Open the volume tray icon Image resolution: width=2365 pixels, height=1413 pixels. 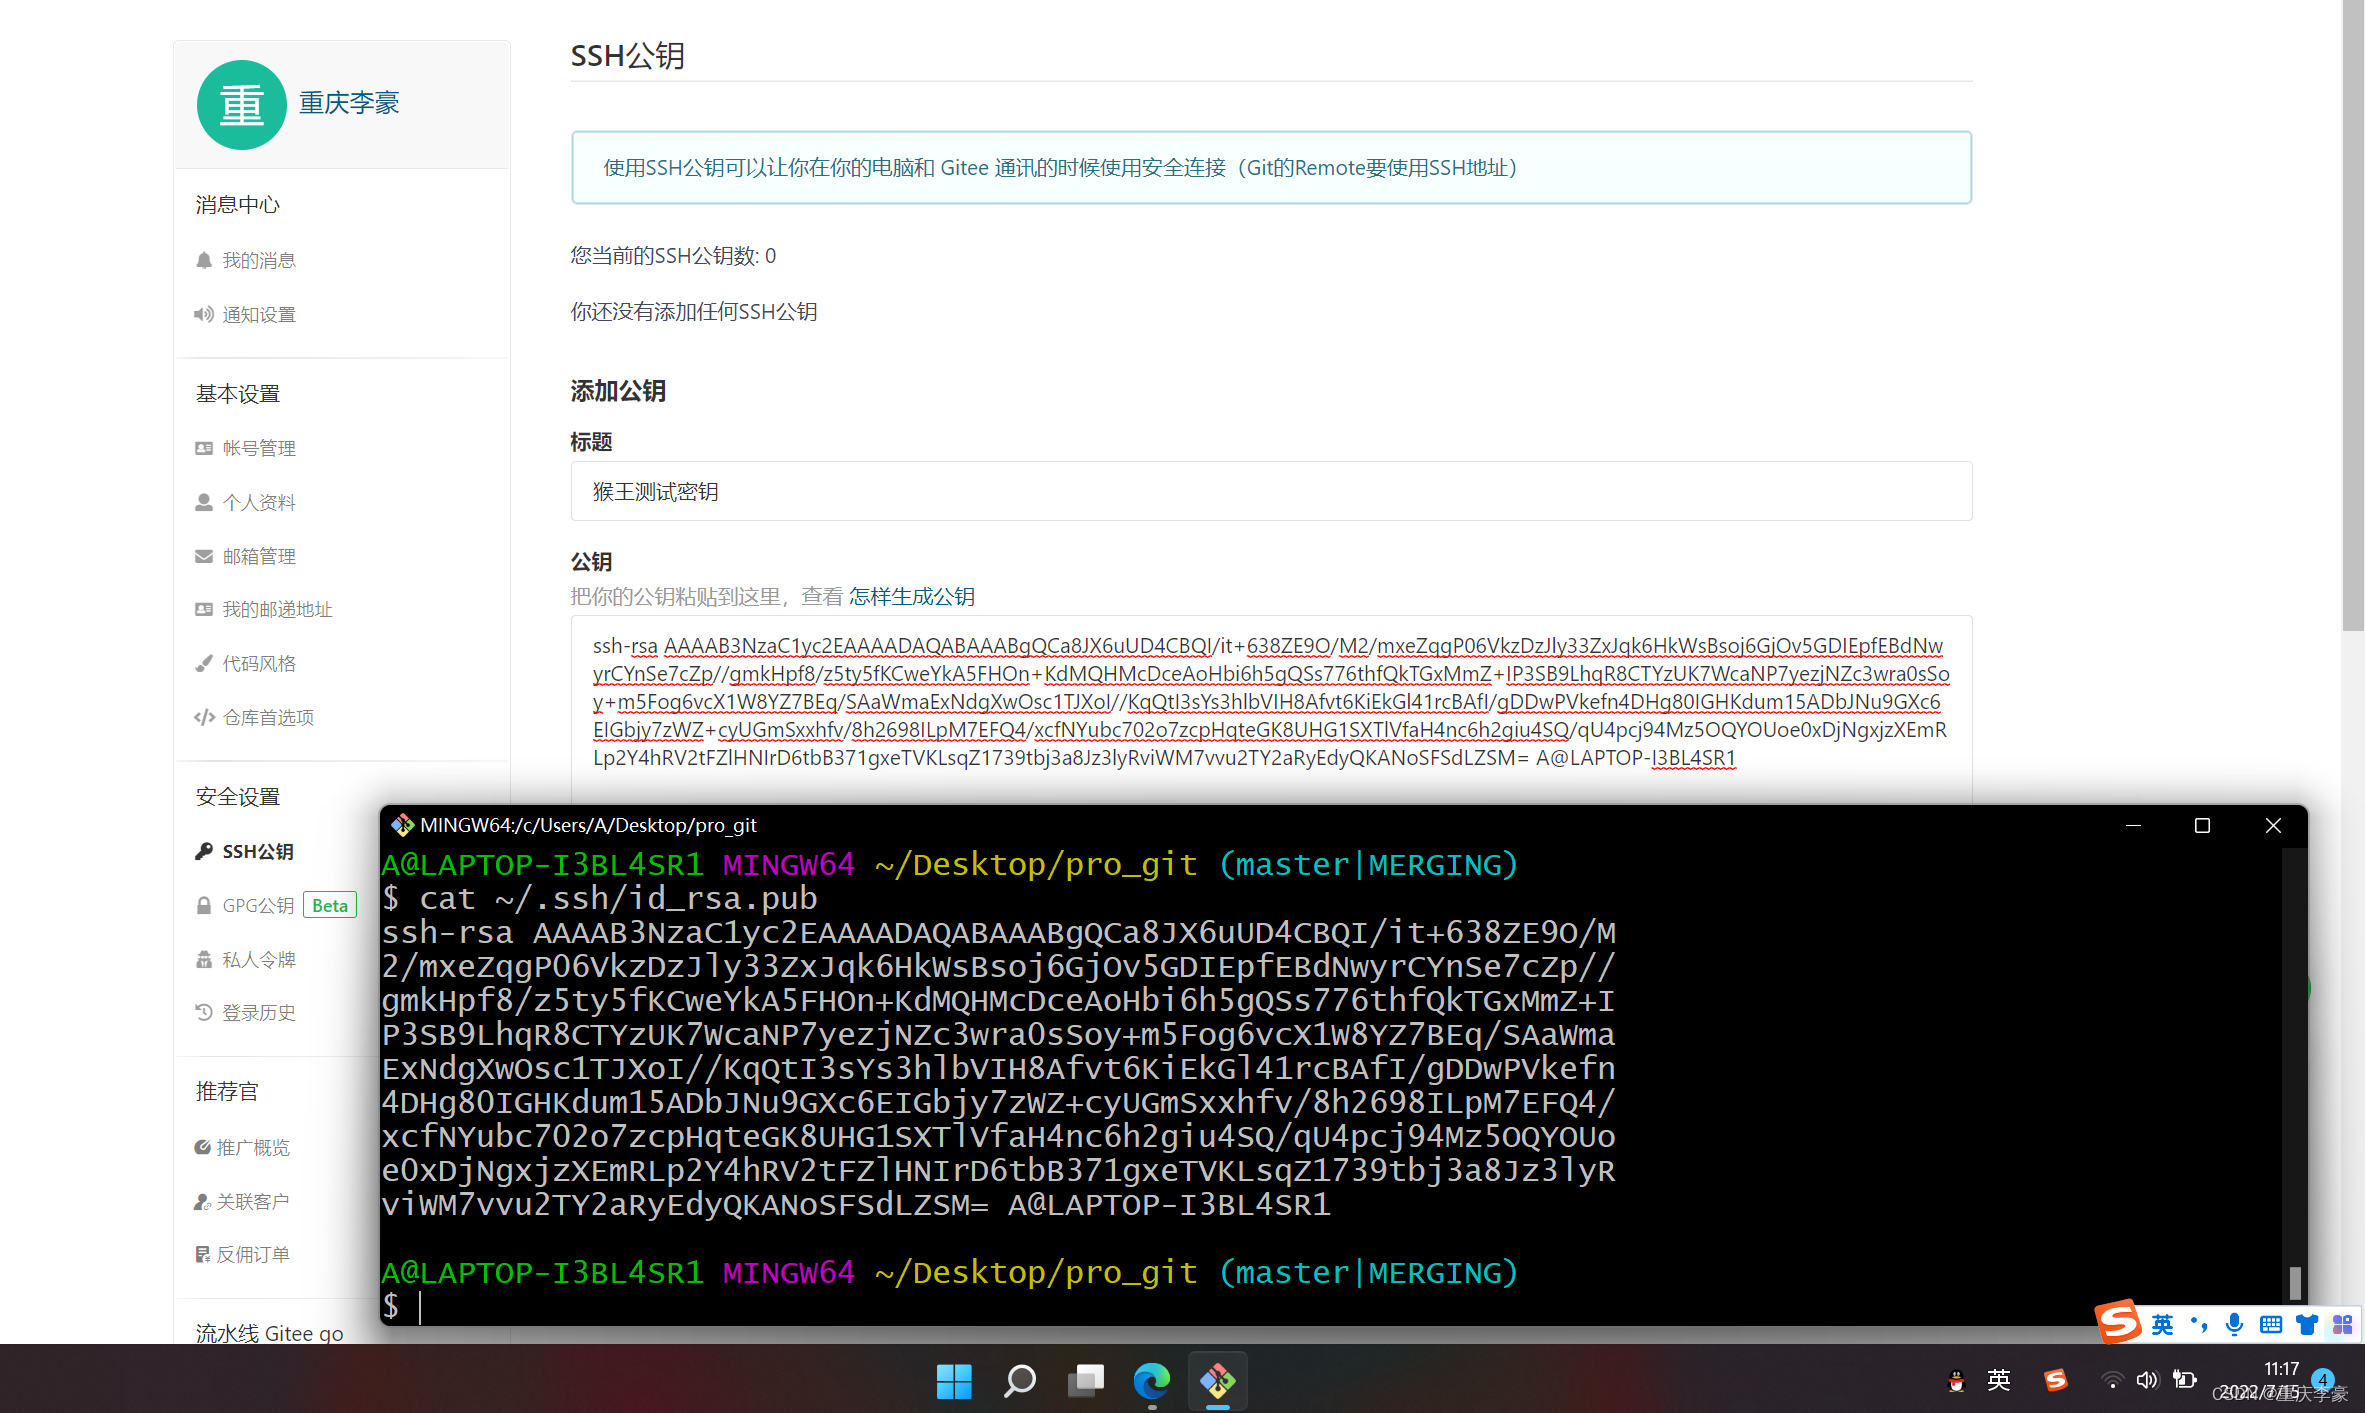coord(2147,1380)
